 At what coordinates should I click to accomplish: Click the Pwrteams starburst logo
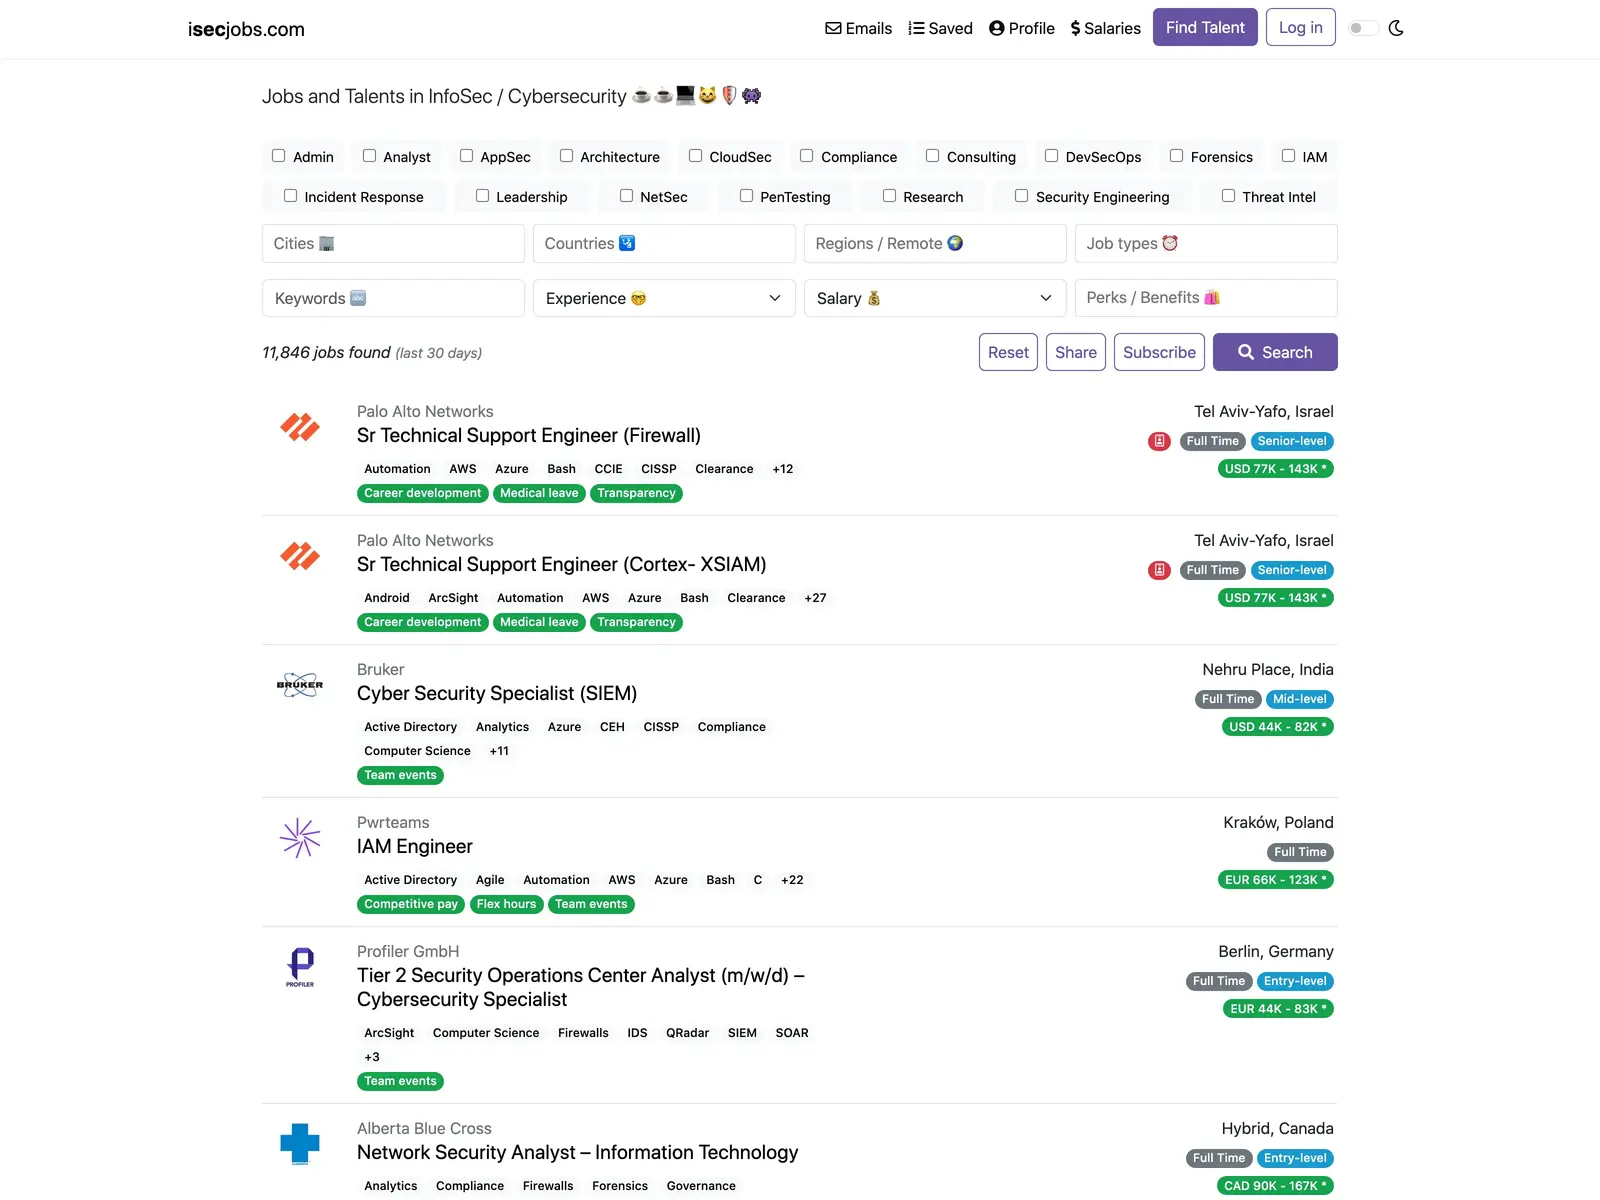coord(300,838)
